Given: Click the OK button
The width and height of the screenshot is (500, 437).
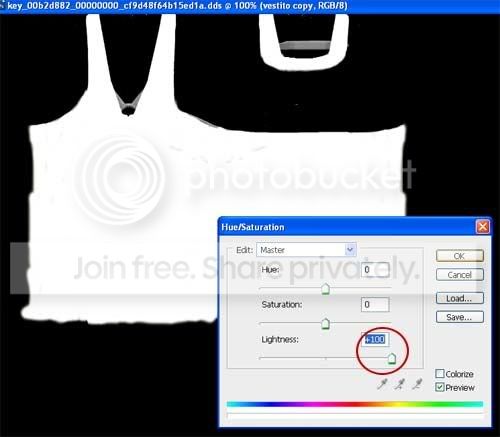Looking at the screenshot, I should 459,256.
